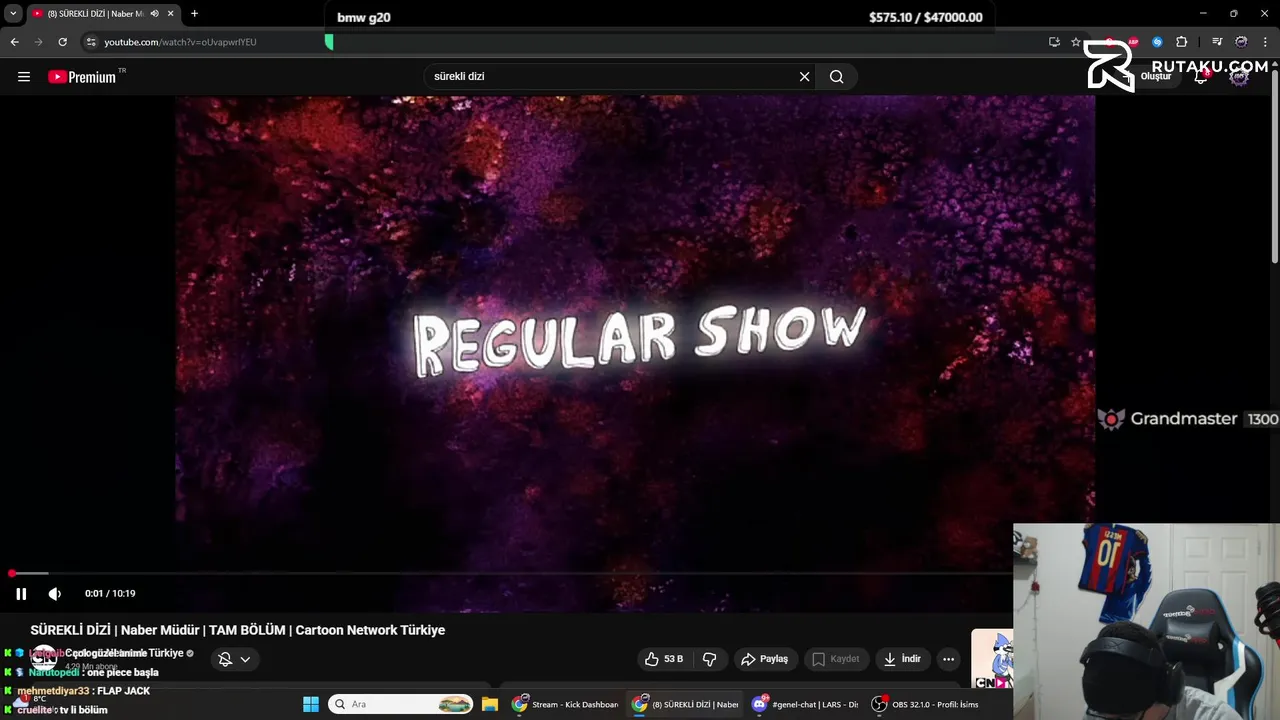Open the YouTube hamburger guide menu
The image size is (1280, 720).
(24, 77)
